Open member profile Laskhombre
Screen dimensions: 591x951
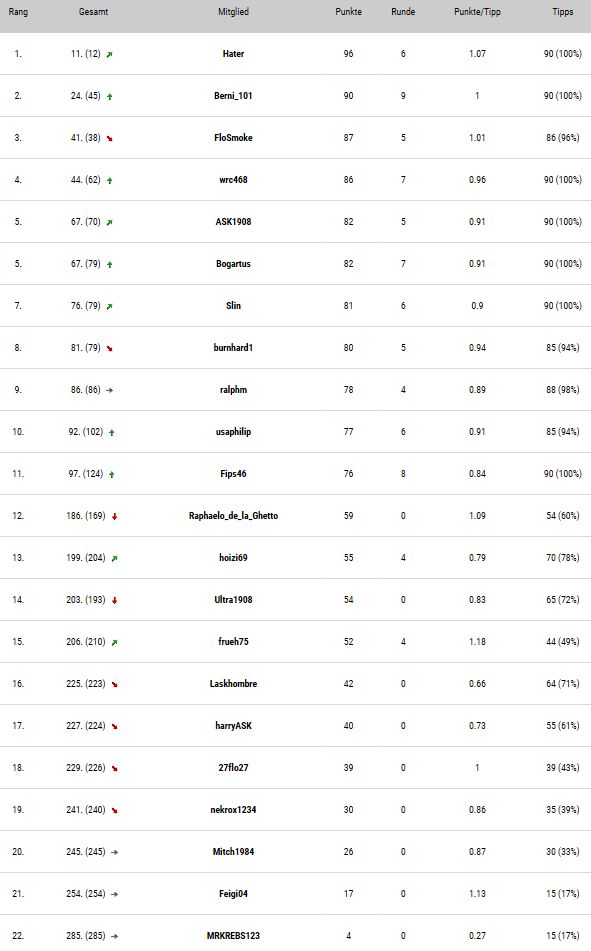(233, 684)
